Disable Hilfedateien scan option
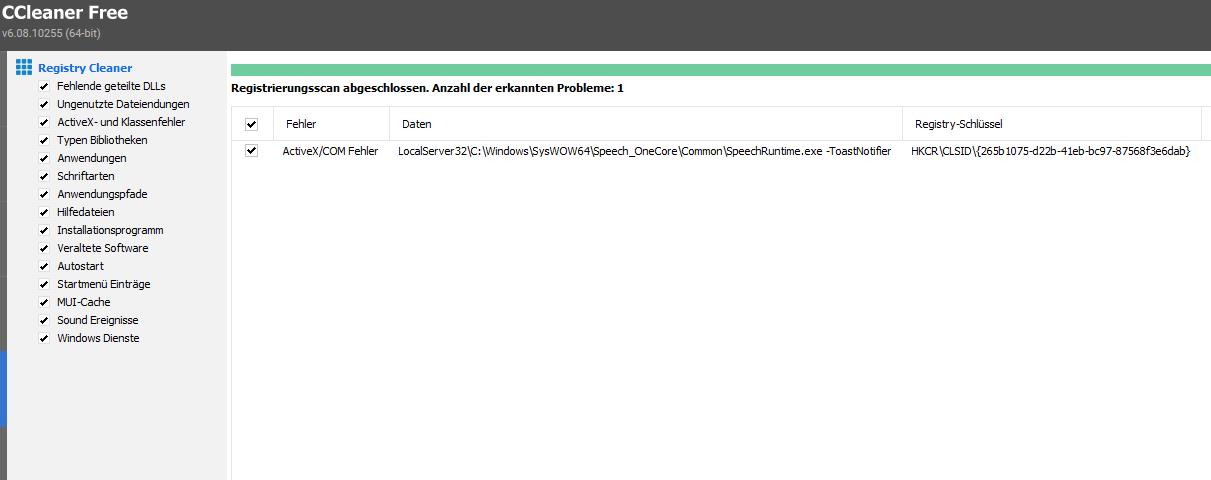Image resolution: width=1211 pixels, height=480 pixels. click(43, 212)
